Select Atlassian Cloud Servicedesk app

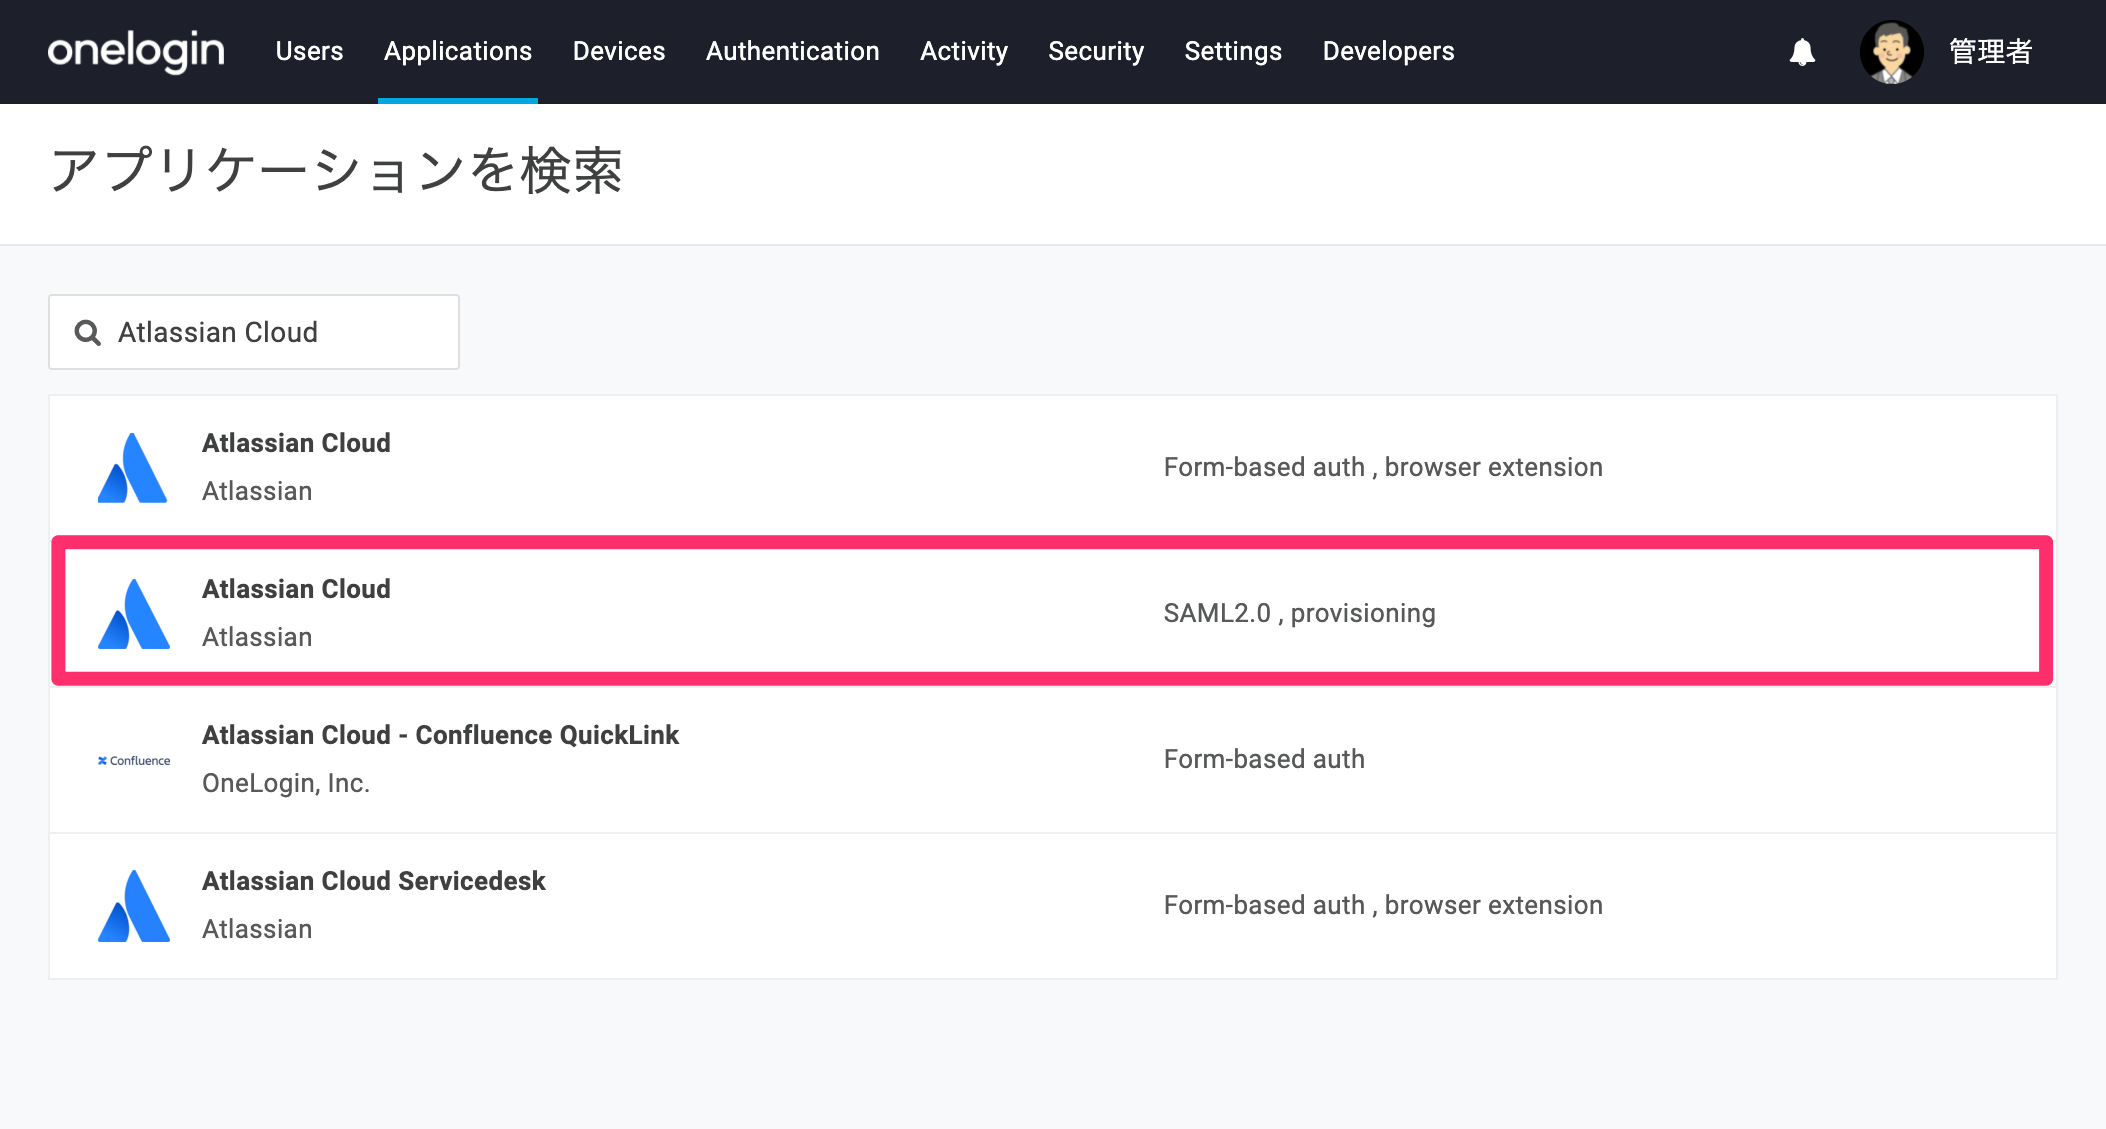pos(1053,906)
